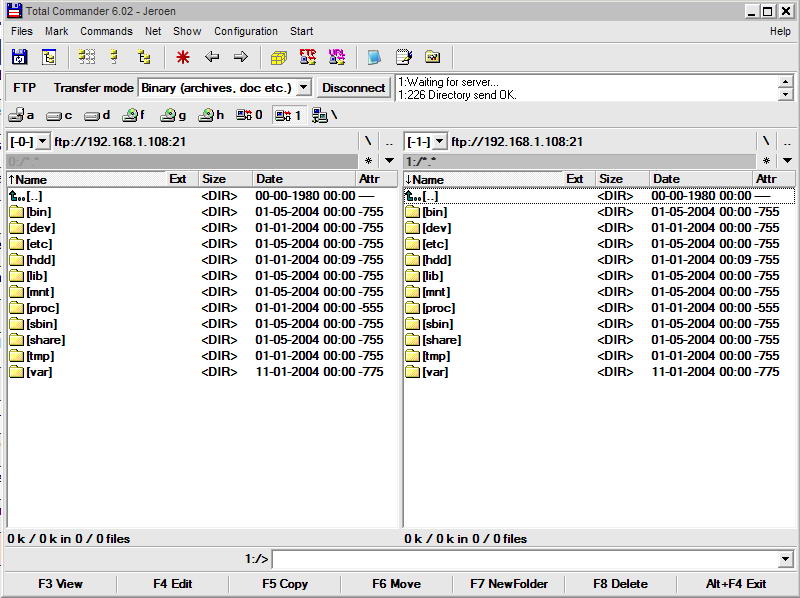Sort right panel by Date column
The width and height of the screenshot is (800, 598).
click(701, 179)
